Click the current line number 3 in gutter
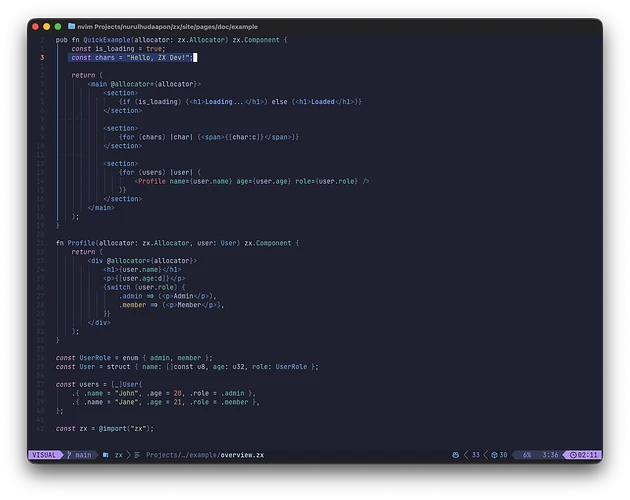 (x=43, y=58)
